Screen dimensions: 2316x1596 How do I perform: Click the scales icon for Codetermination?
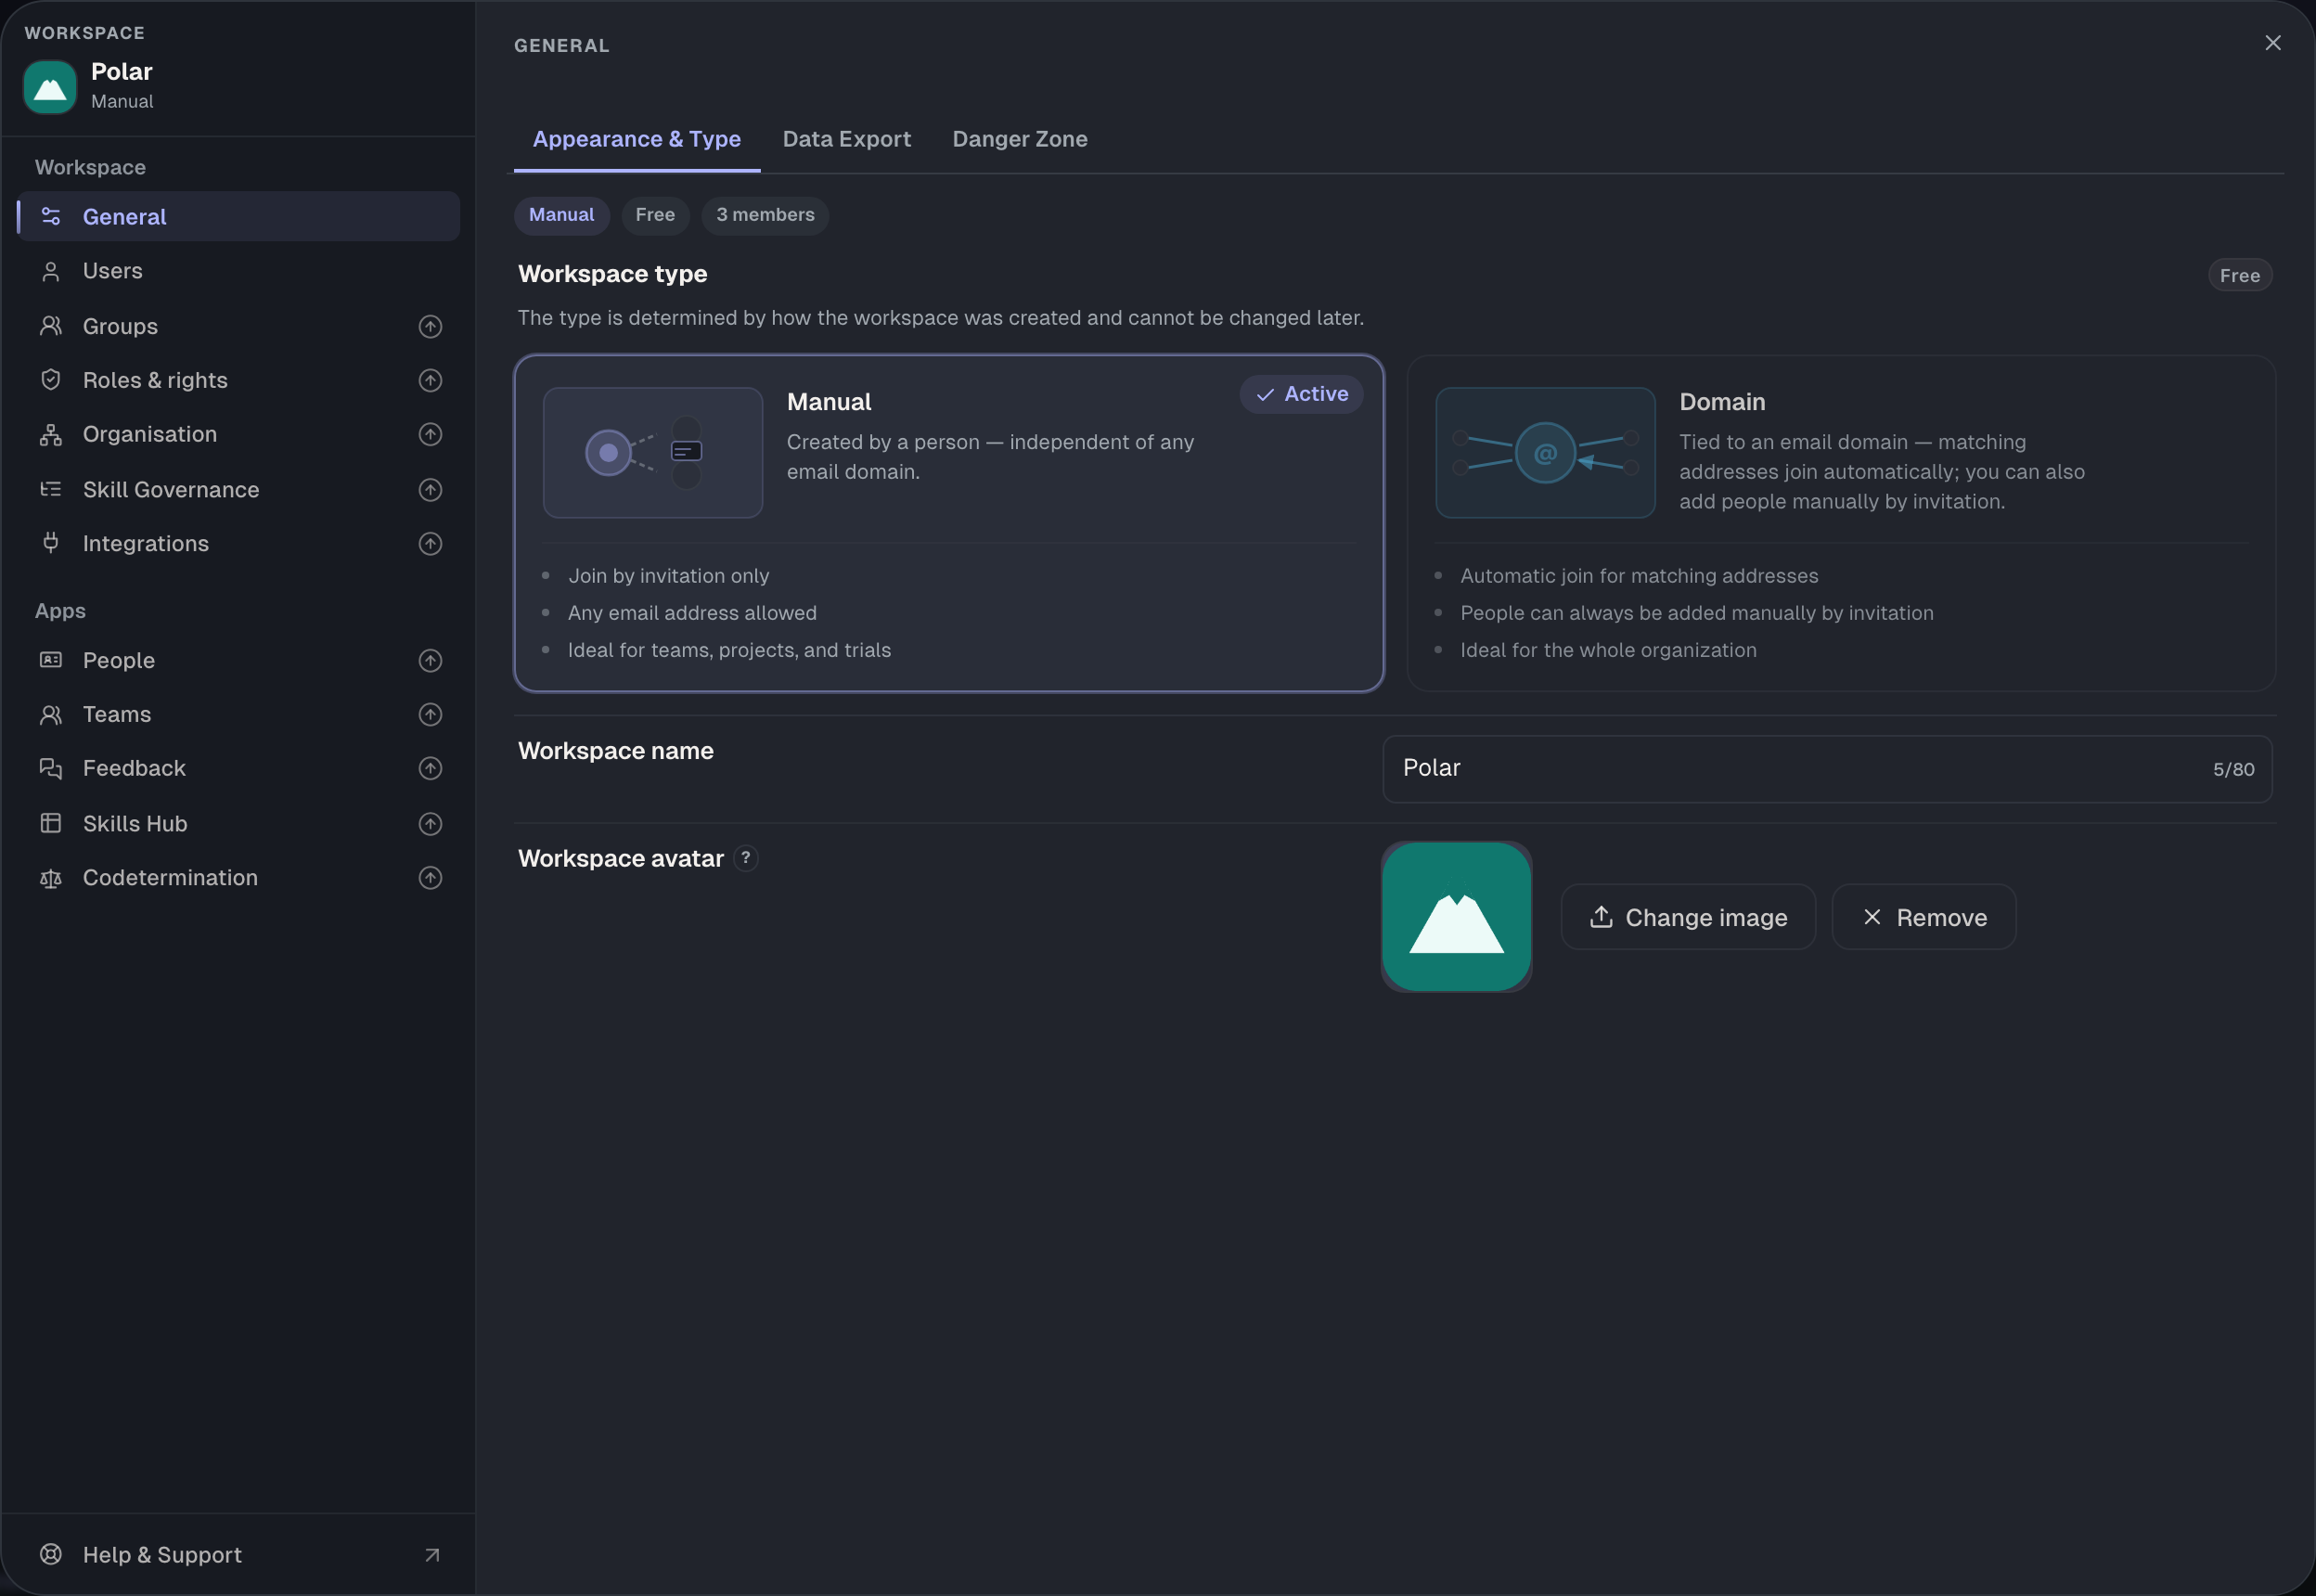point(51,877)
